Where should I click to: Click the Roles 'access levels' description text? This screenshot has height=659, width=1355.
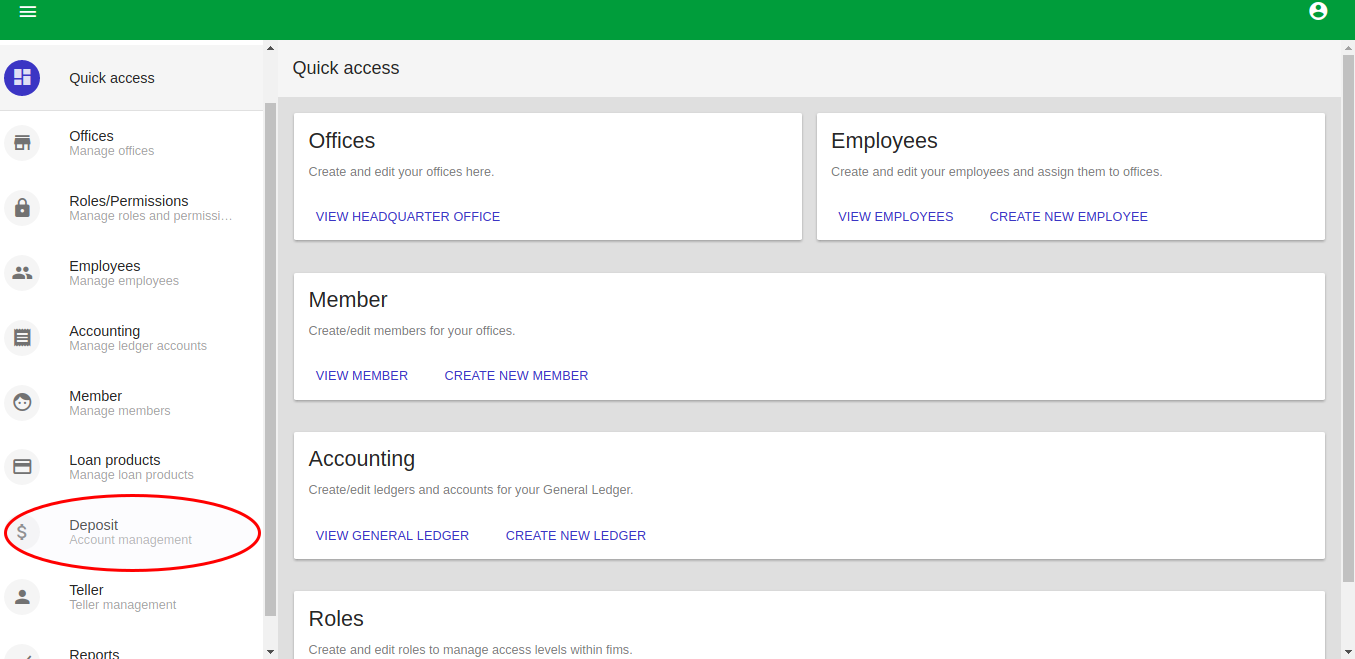(x=470, y=650)
